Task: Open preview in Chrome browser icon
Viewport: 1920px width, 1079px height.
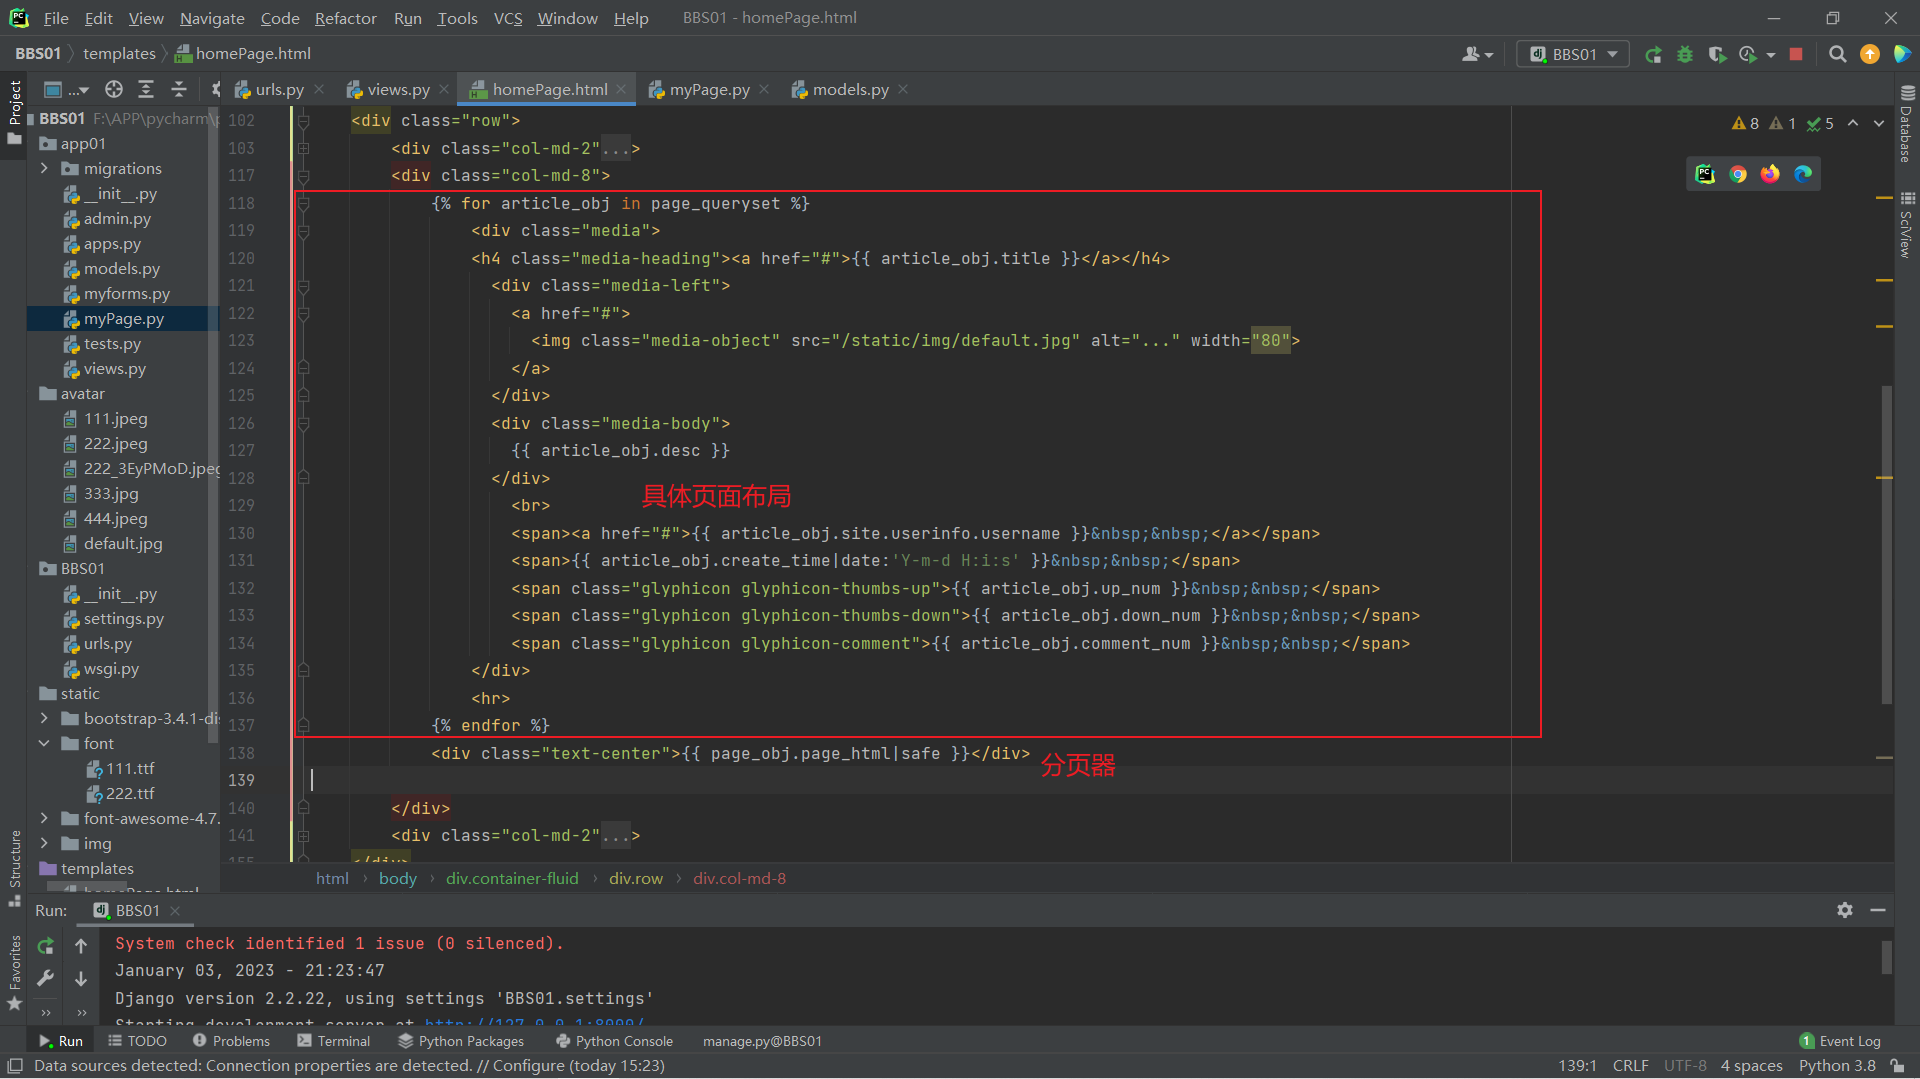Action: coord(1738,174)
